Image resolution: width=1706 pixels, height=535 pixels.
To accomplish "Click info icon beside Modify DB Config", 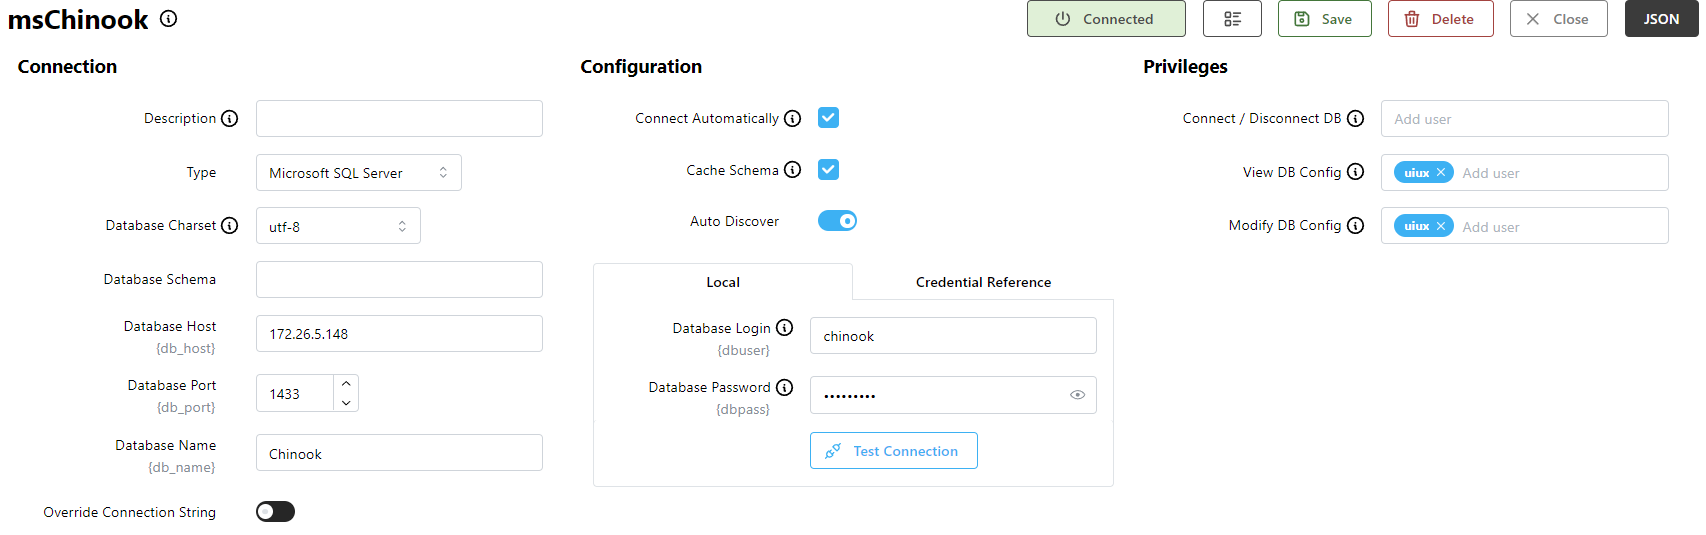I will (x=1356, y=226).
